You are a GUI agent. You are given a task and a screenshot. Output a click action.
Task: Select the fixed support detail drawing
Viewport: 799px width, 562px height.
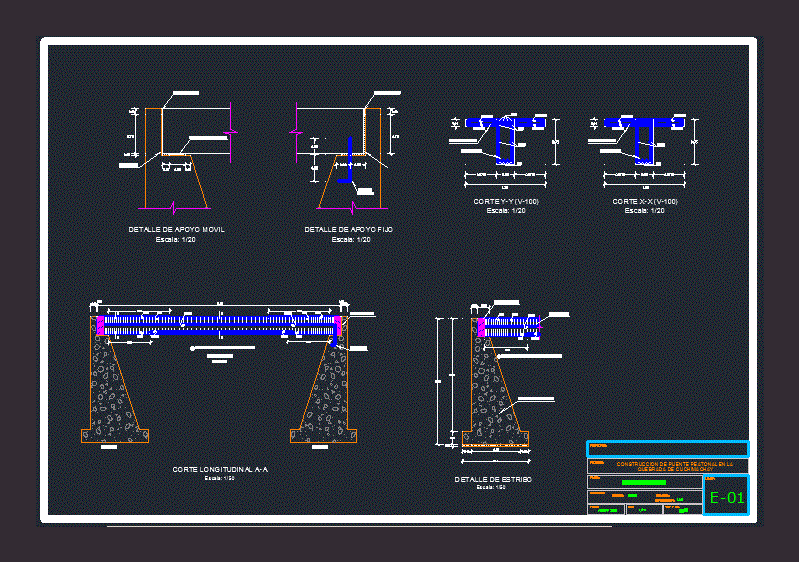347,151
